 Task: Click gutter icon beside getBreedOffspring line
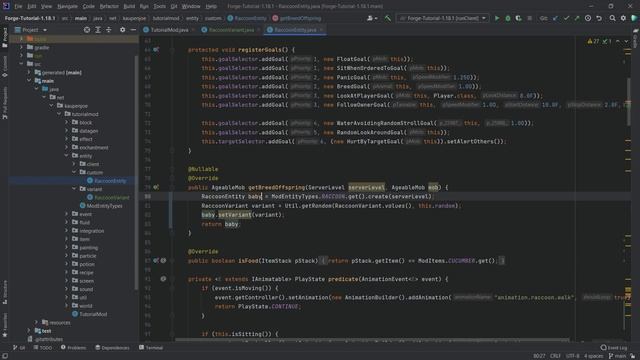pos(156,187)
